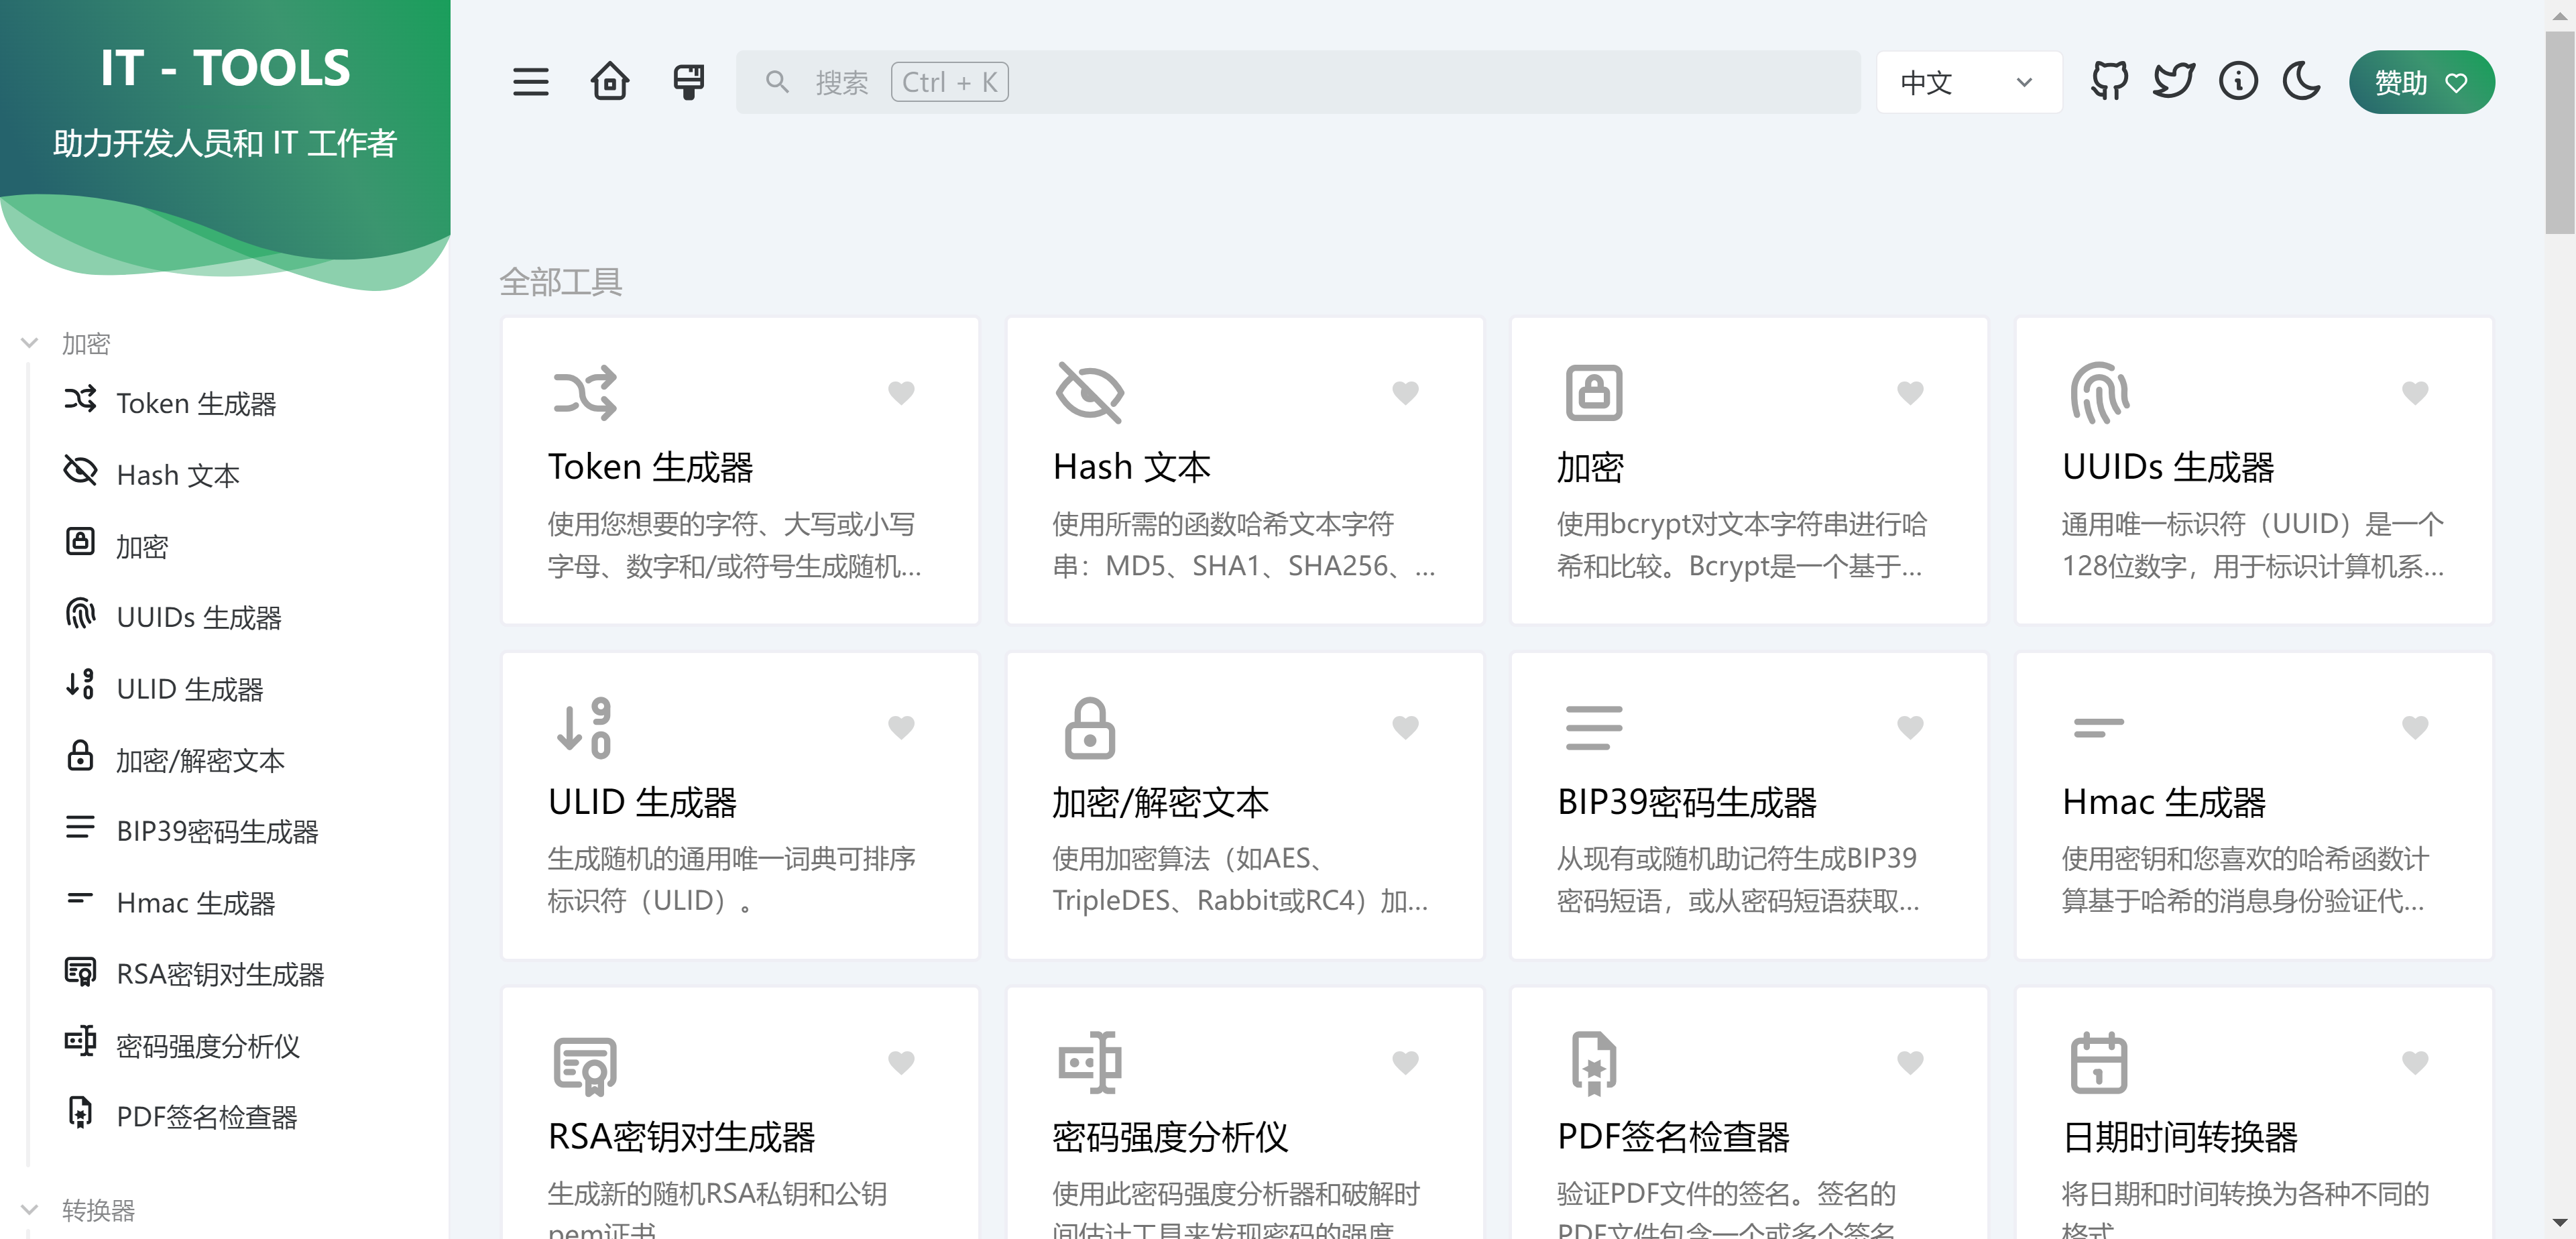The image size is (2576, 1239).
Task: Open RSA密钥对生成器 in the sidebar
Action: pos(220,974)
